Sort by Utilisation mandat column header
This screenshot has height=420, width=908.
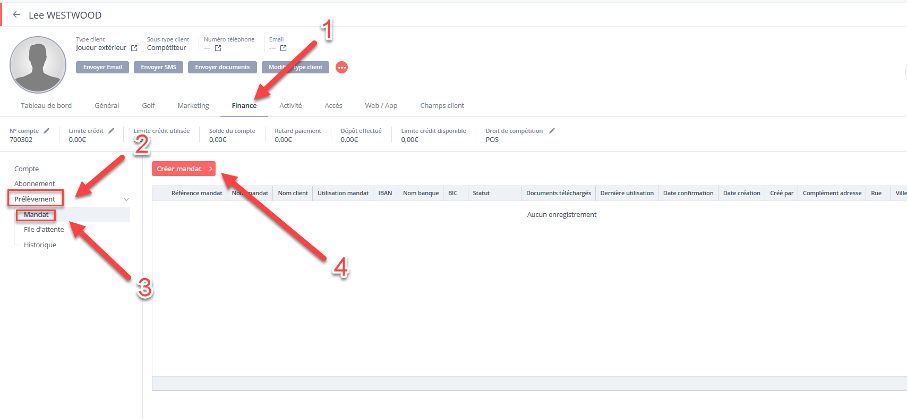343,192
